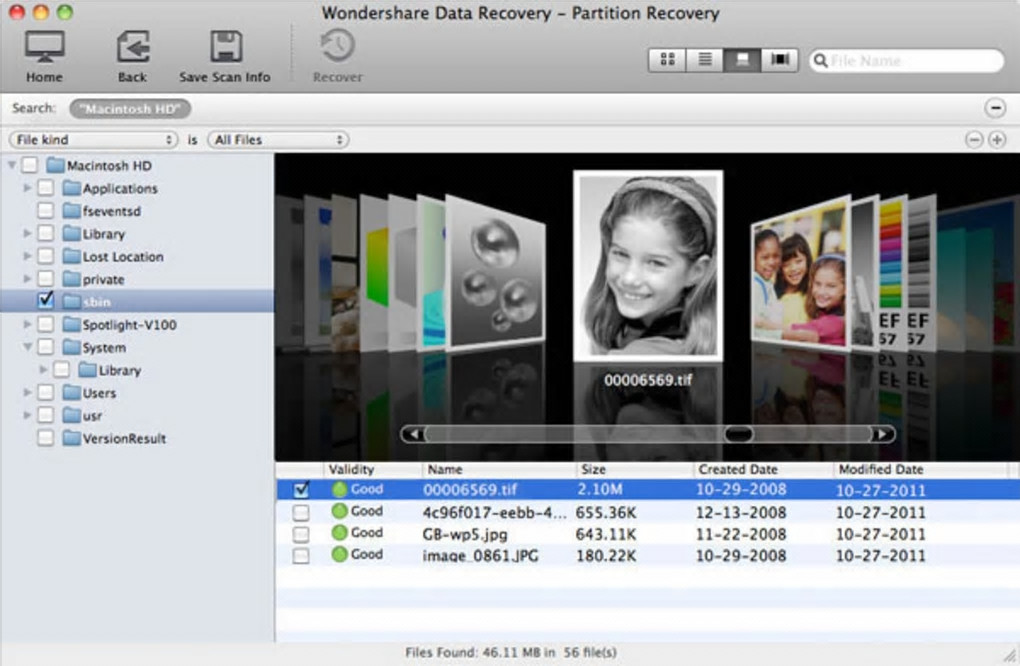
Task: Click the VersionResult folder icon
Action: pos(72,438)
